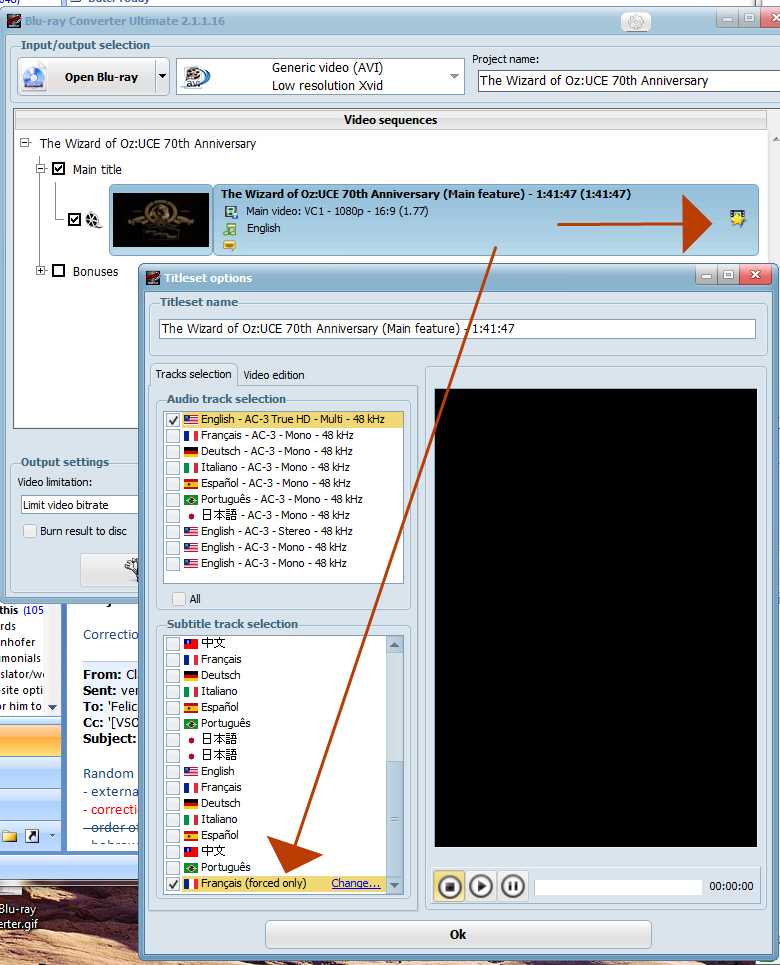The width and height of the screenshot is (780, 965).
Task: Check Español AC-3 Mono audio track
Action: 173,484
